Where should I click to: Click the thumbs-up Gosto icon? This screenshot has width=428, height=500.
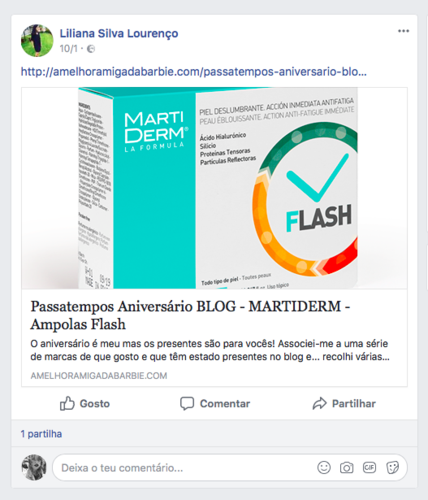pos(67,403)
